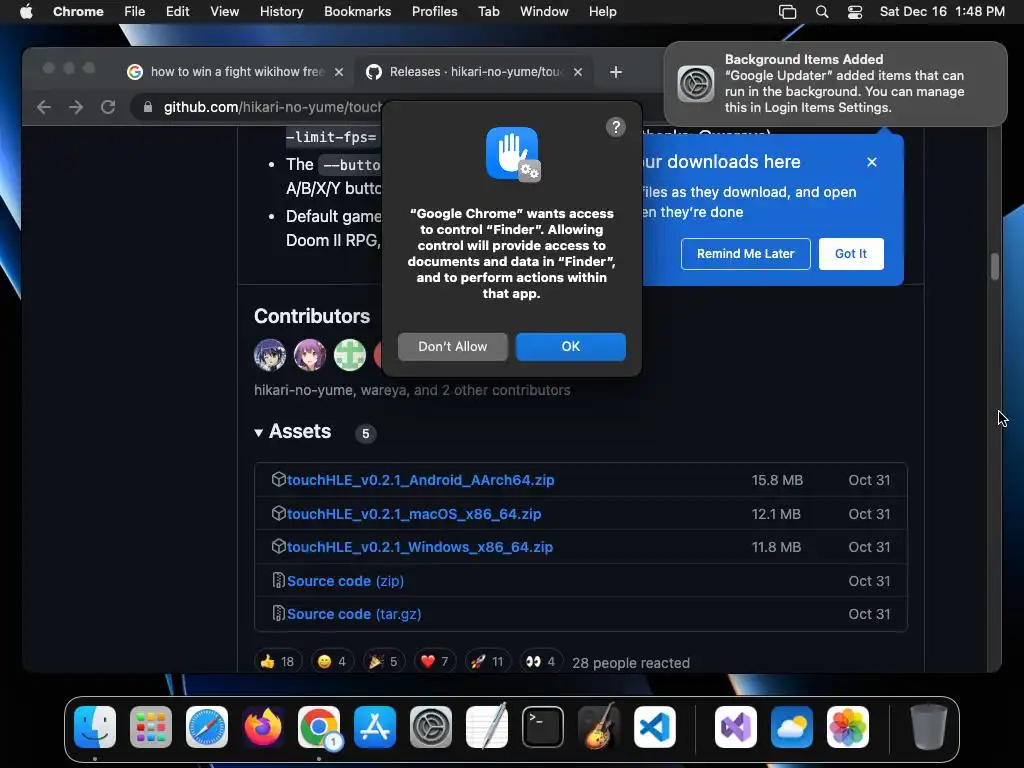Click the help question mark in the dialog
The image size is (1024, 768).
point(615,127)
